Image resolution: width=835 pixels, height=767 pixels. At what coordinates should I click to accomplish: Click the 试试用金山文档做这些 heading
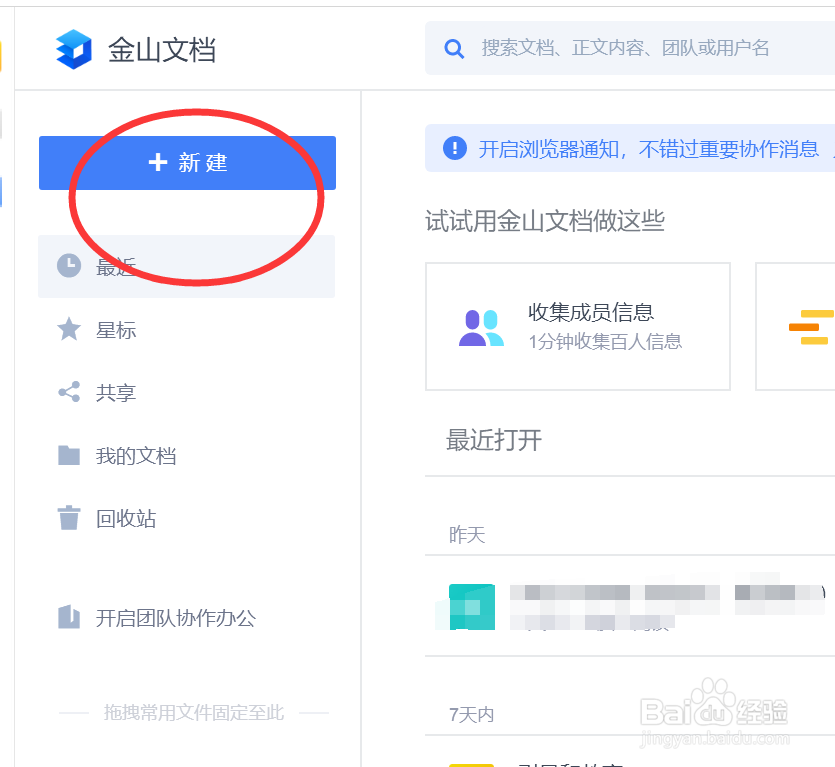point(545,221)
